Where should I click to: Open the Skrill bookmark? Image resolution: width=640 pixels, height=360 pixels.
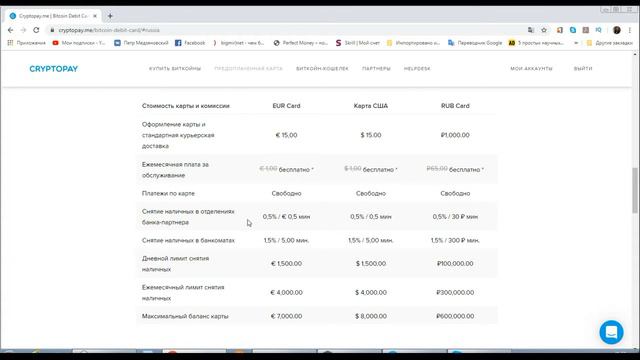pyautogui.click(x=358, y=43)
